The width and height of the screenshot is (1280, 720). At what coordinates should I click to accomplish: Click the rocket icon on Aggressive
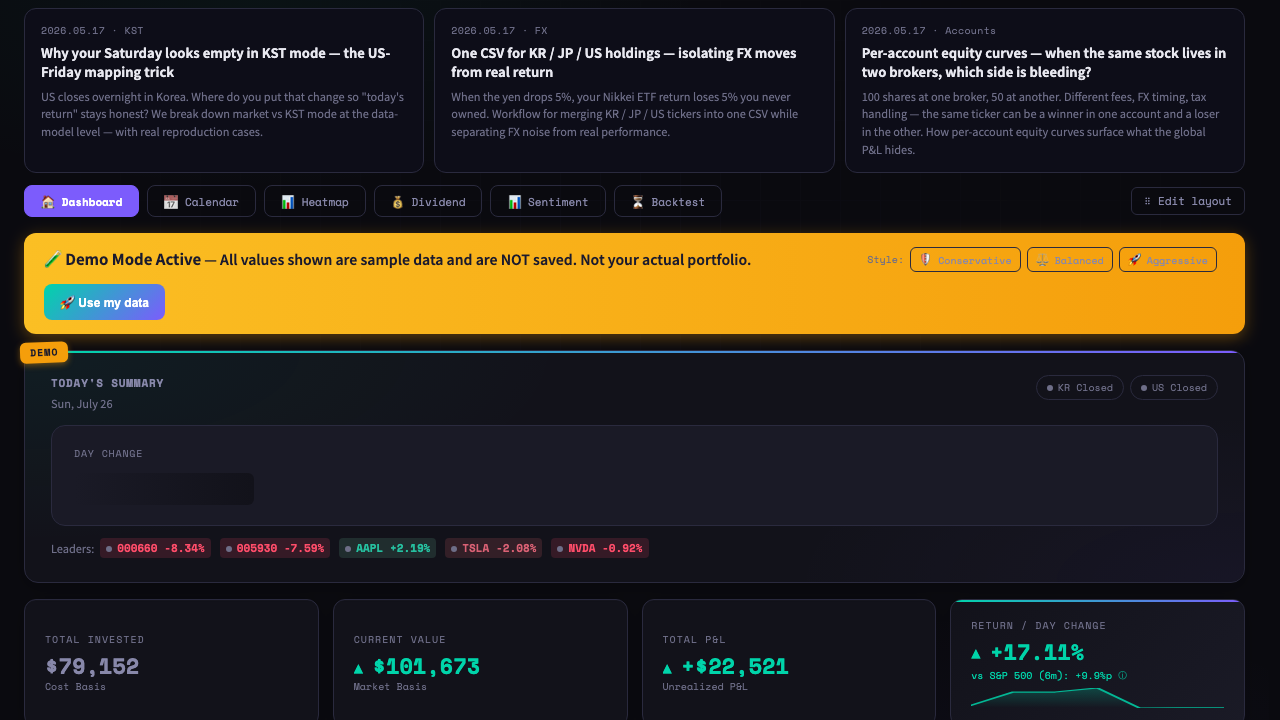(1134, 260)
